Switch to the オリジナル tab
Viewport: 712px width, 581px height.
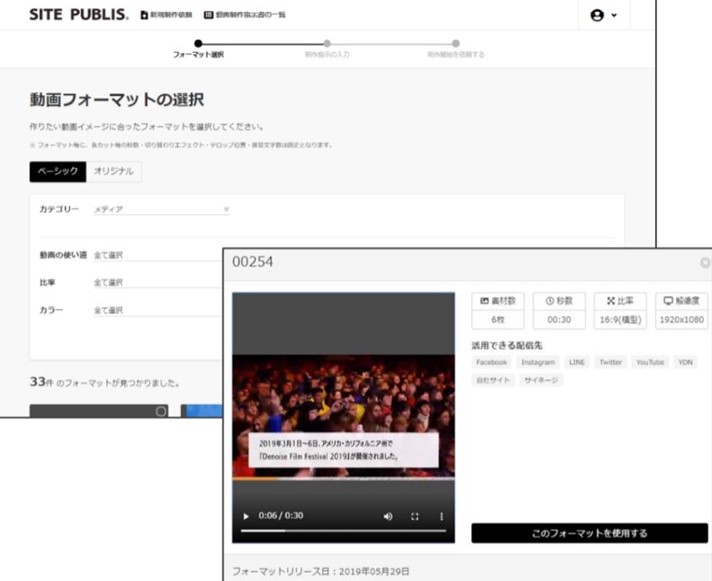[114, 171]
